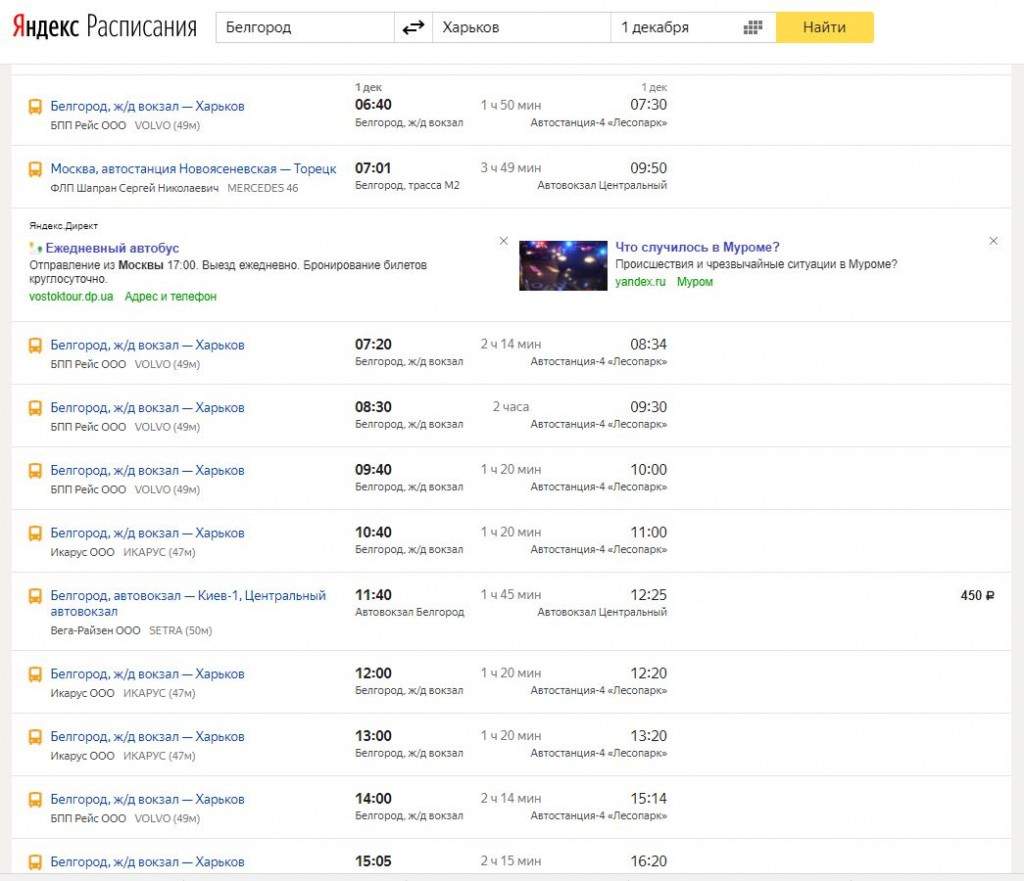Click the Харьков destination input field
This screenshot has width=1024, height=881.
(520, 28)
